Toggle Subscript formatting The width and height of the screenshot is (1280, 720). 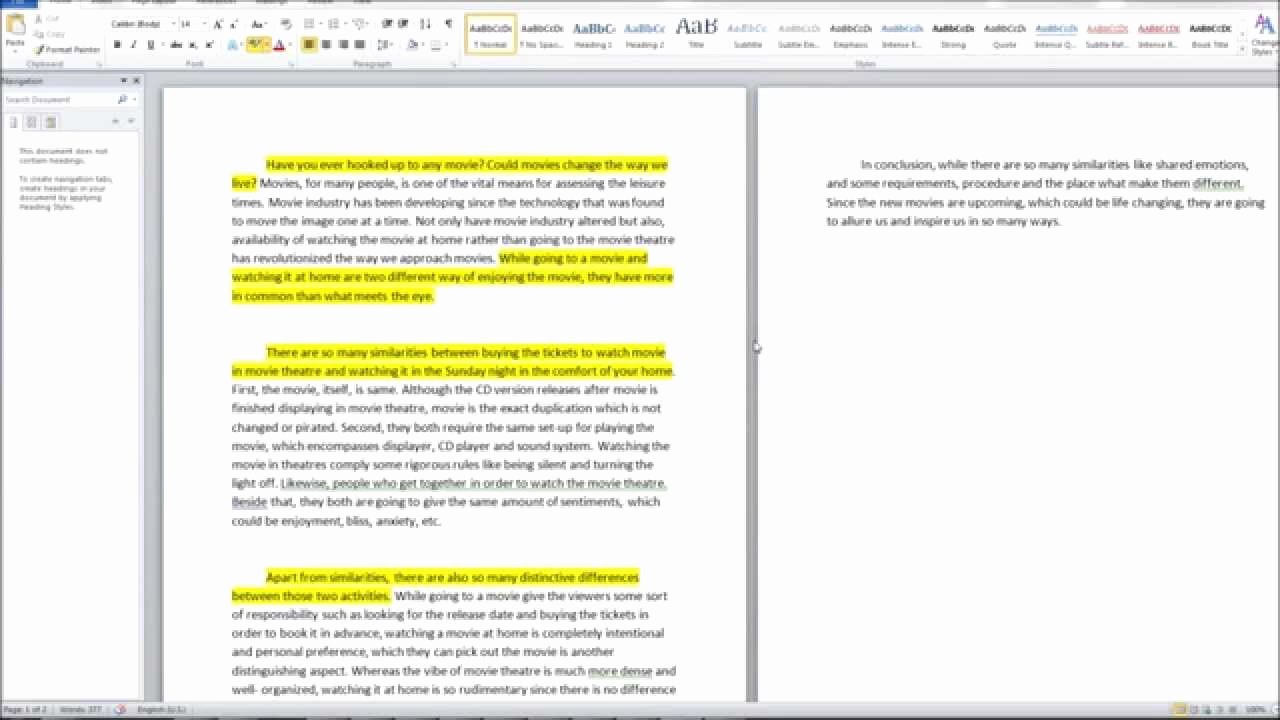click(x=193, y=45)
